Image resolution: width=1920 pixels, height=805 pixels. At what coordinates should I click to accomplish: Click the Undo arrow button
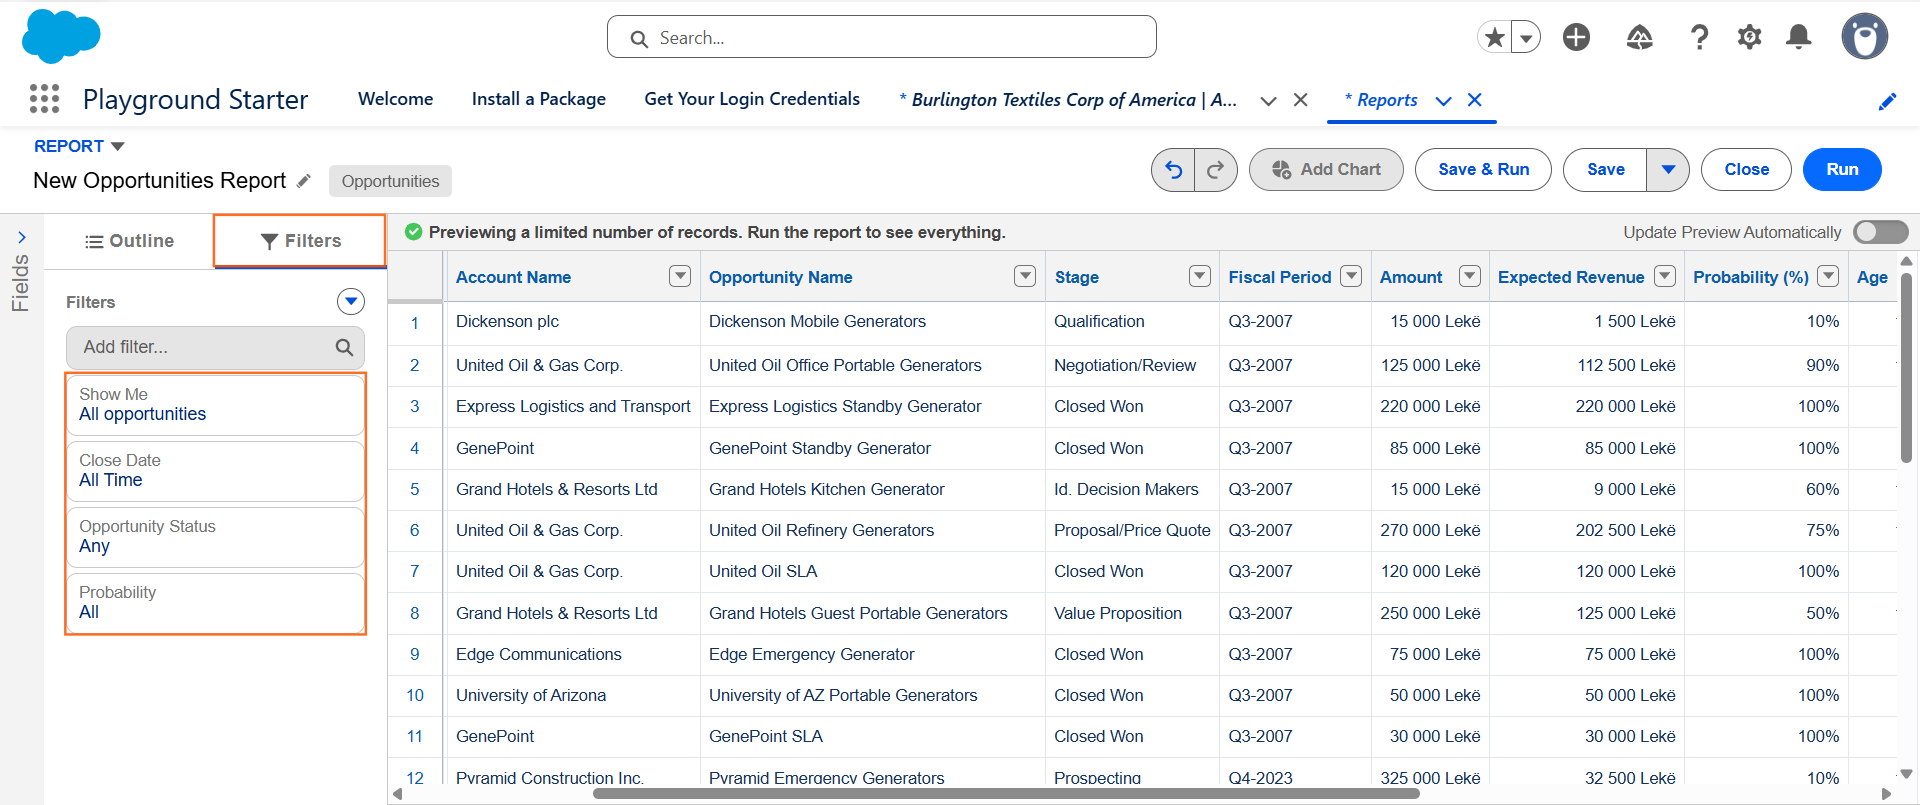click(x=1173, y=170)
